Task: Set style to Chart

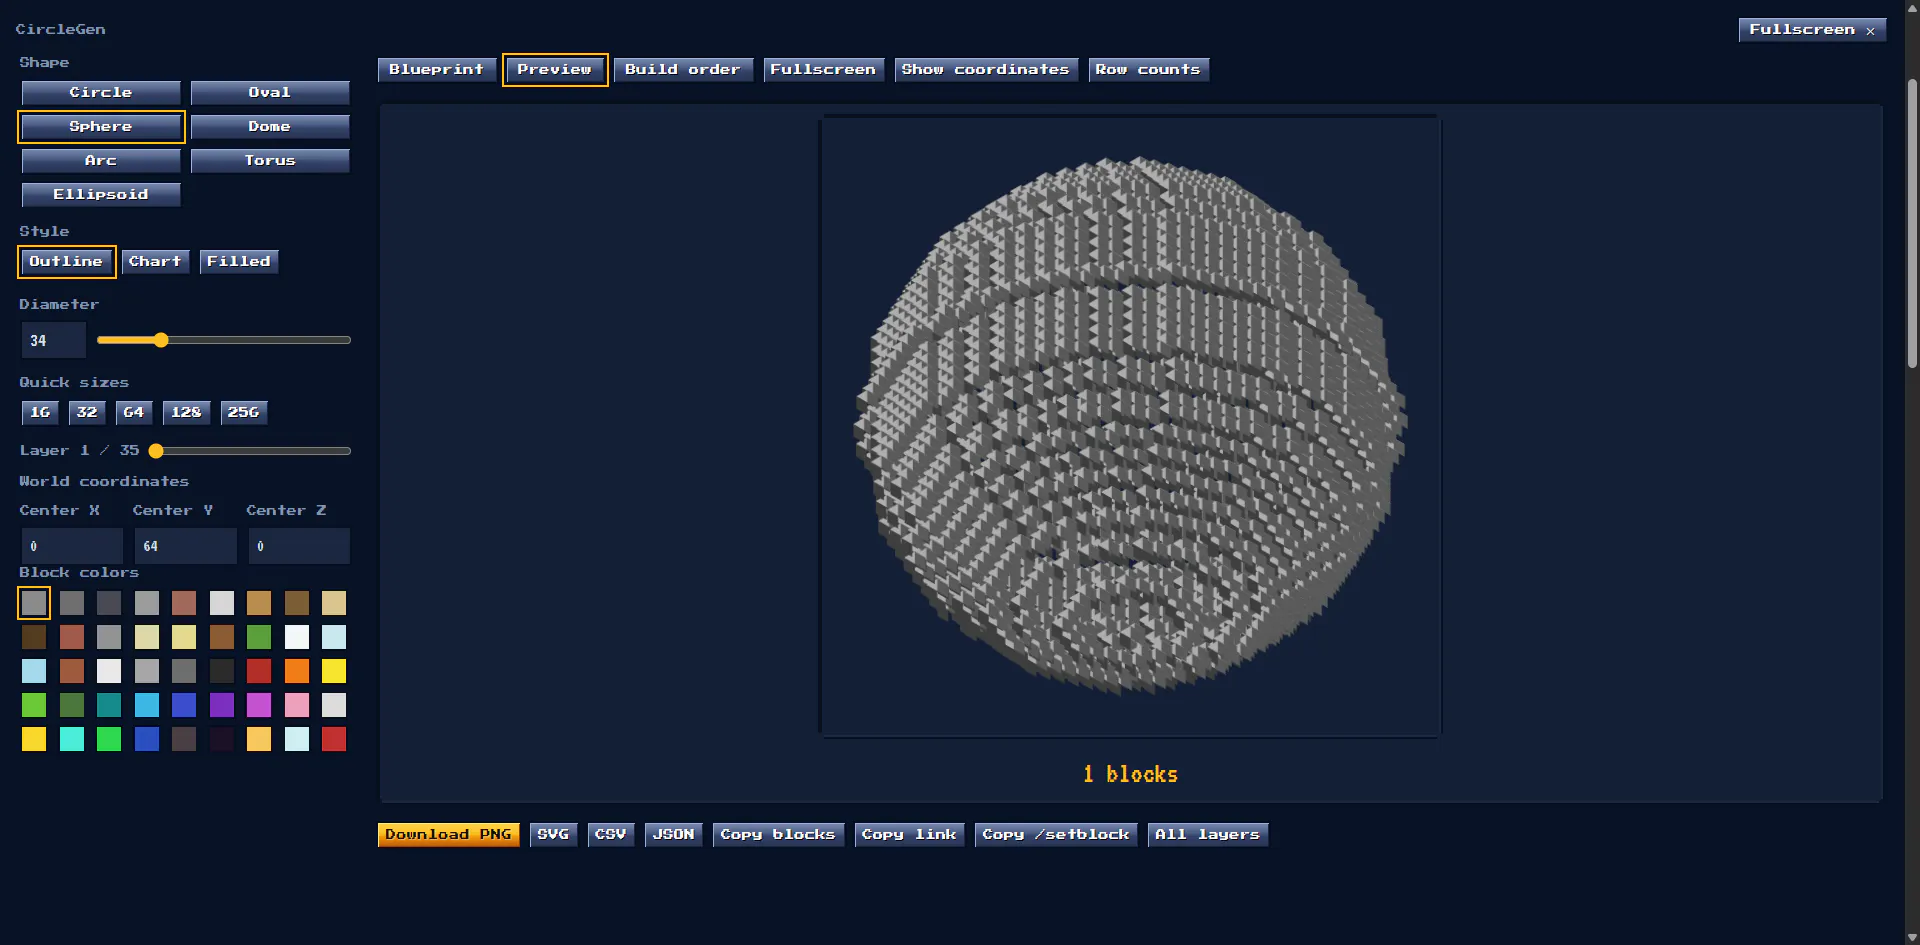Action: pyautogui.click(x=155, y=261)
